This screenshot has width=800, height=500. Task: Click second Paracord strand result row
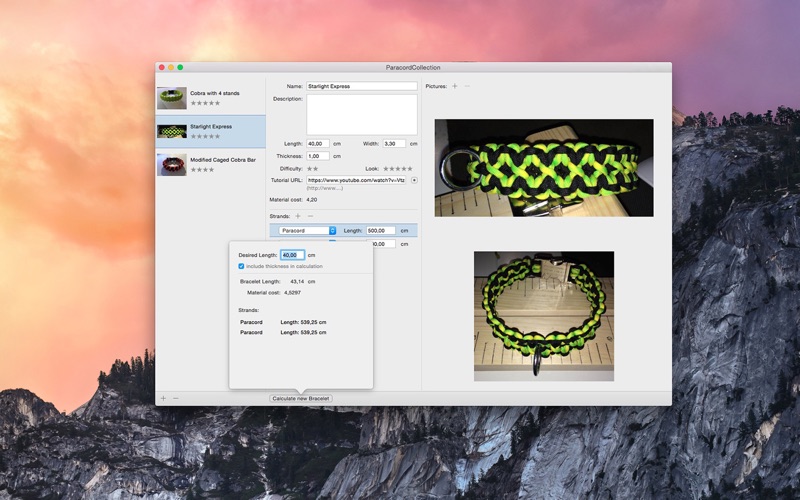coord(283,332)
